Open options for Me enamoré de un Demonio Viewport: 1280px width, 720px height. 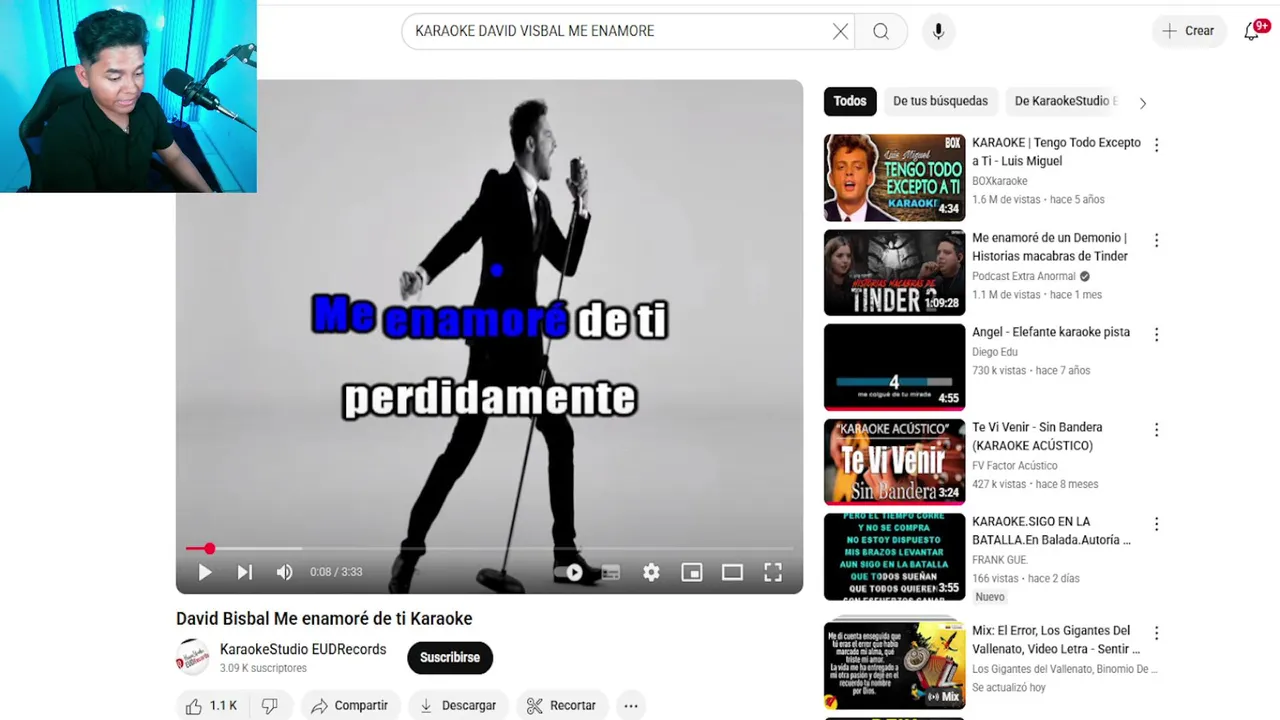(1156, 240)
